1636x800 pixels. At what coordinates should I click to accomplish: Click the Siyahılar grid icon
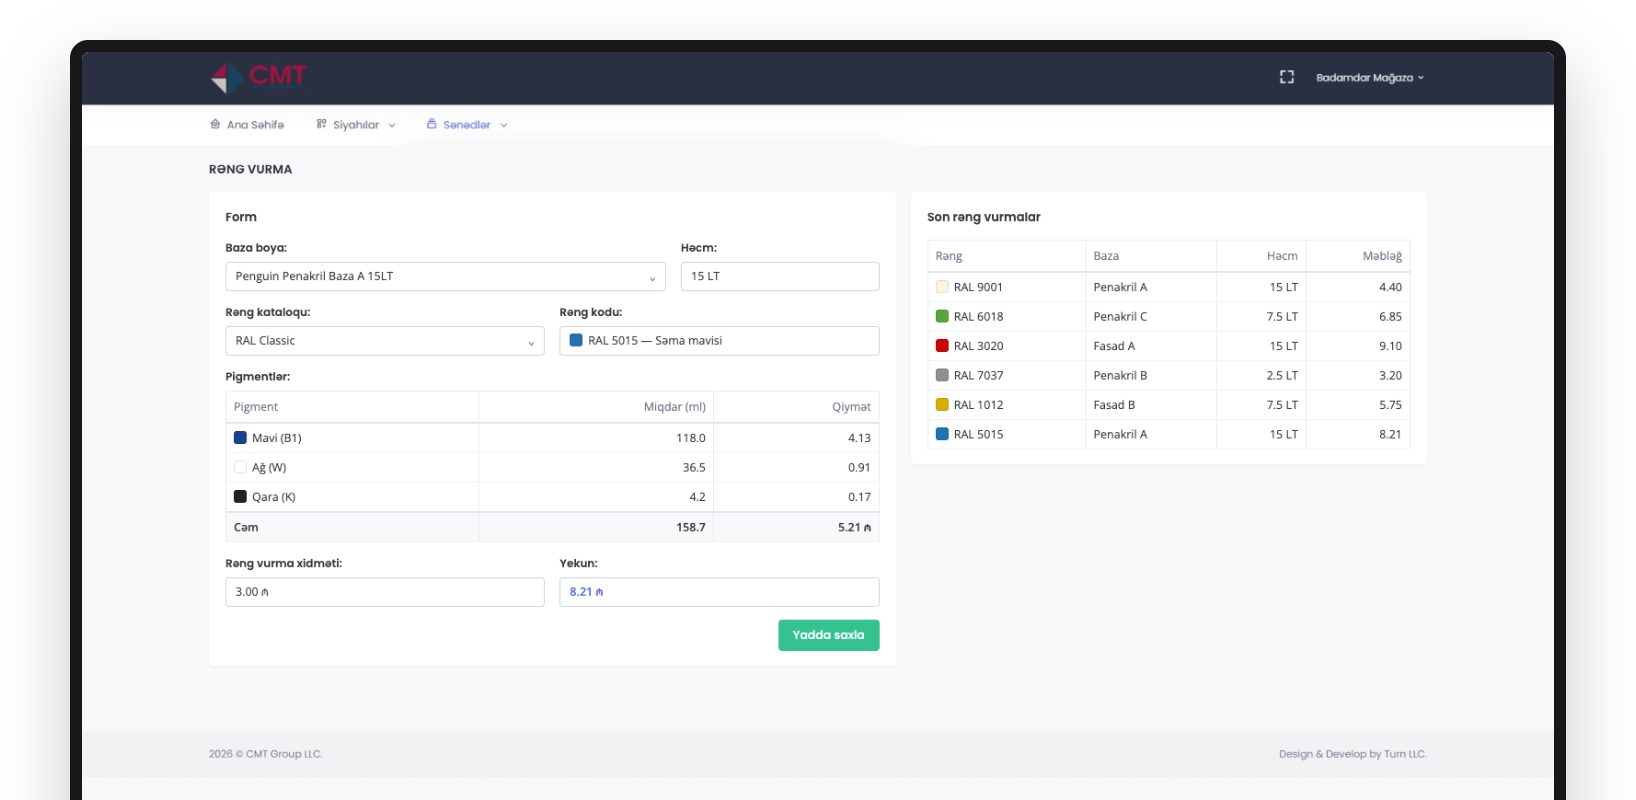point(321,124)
